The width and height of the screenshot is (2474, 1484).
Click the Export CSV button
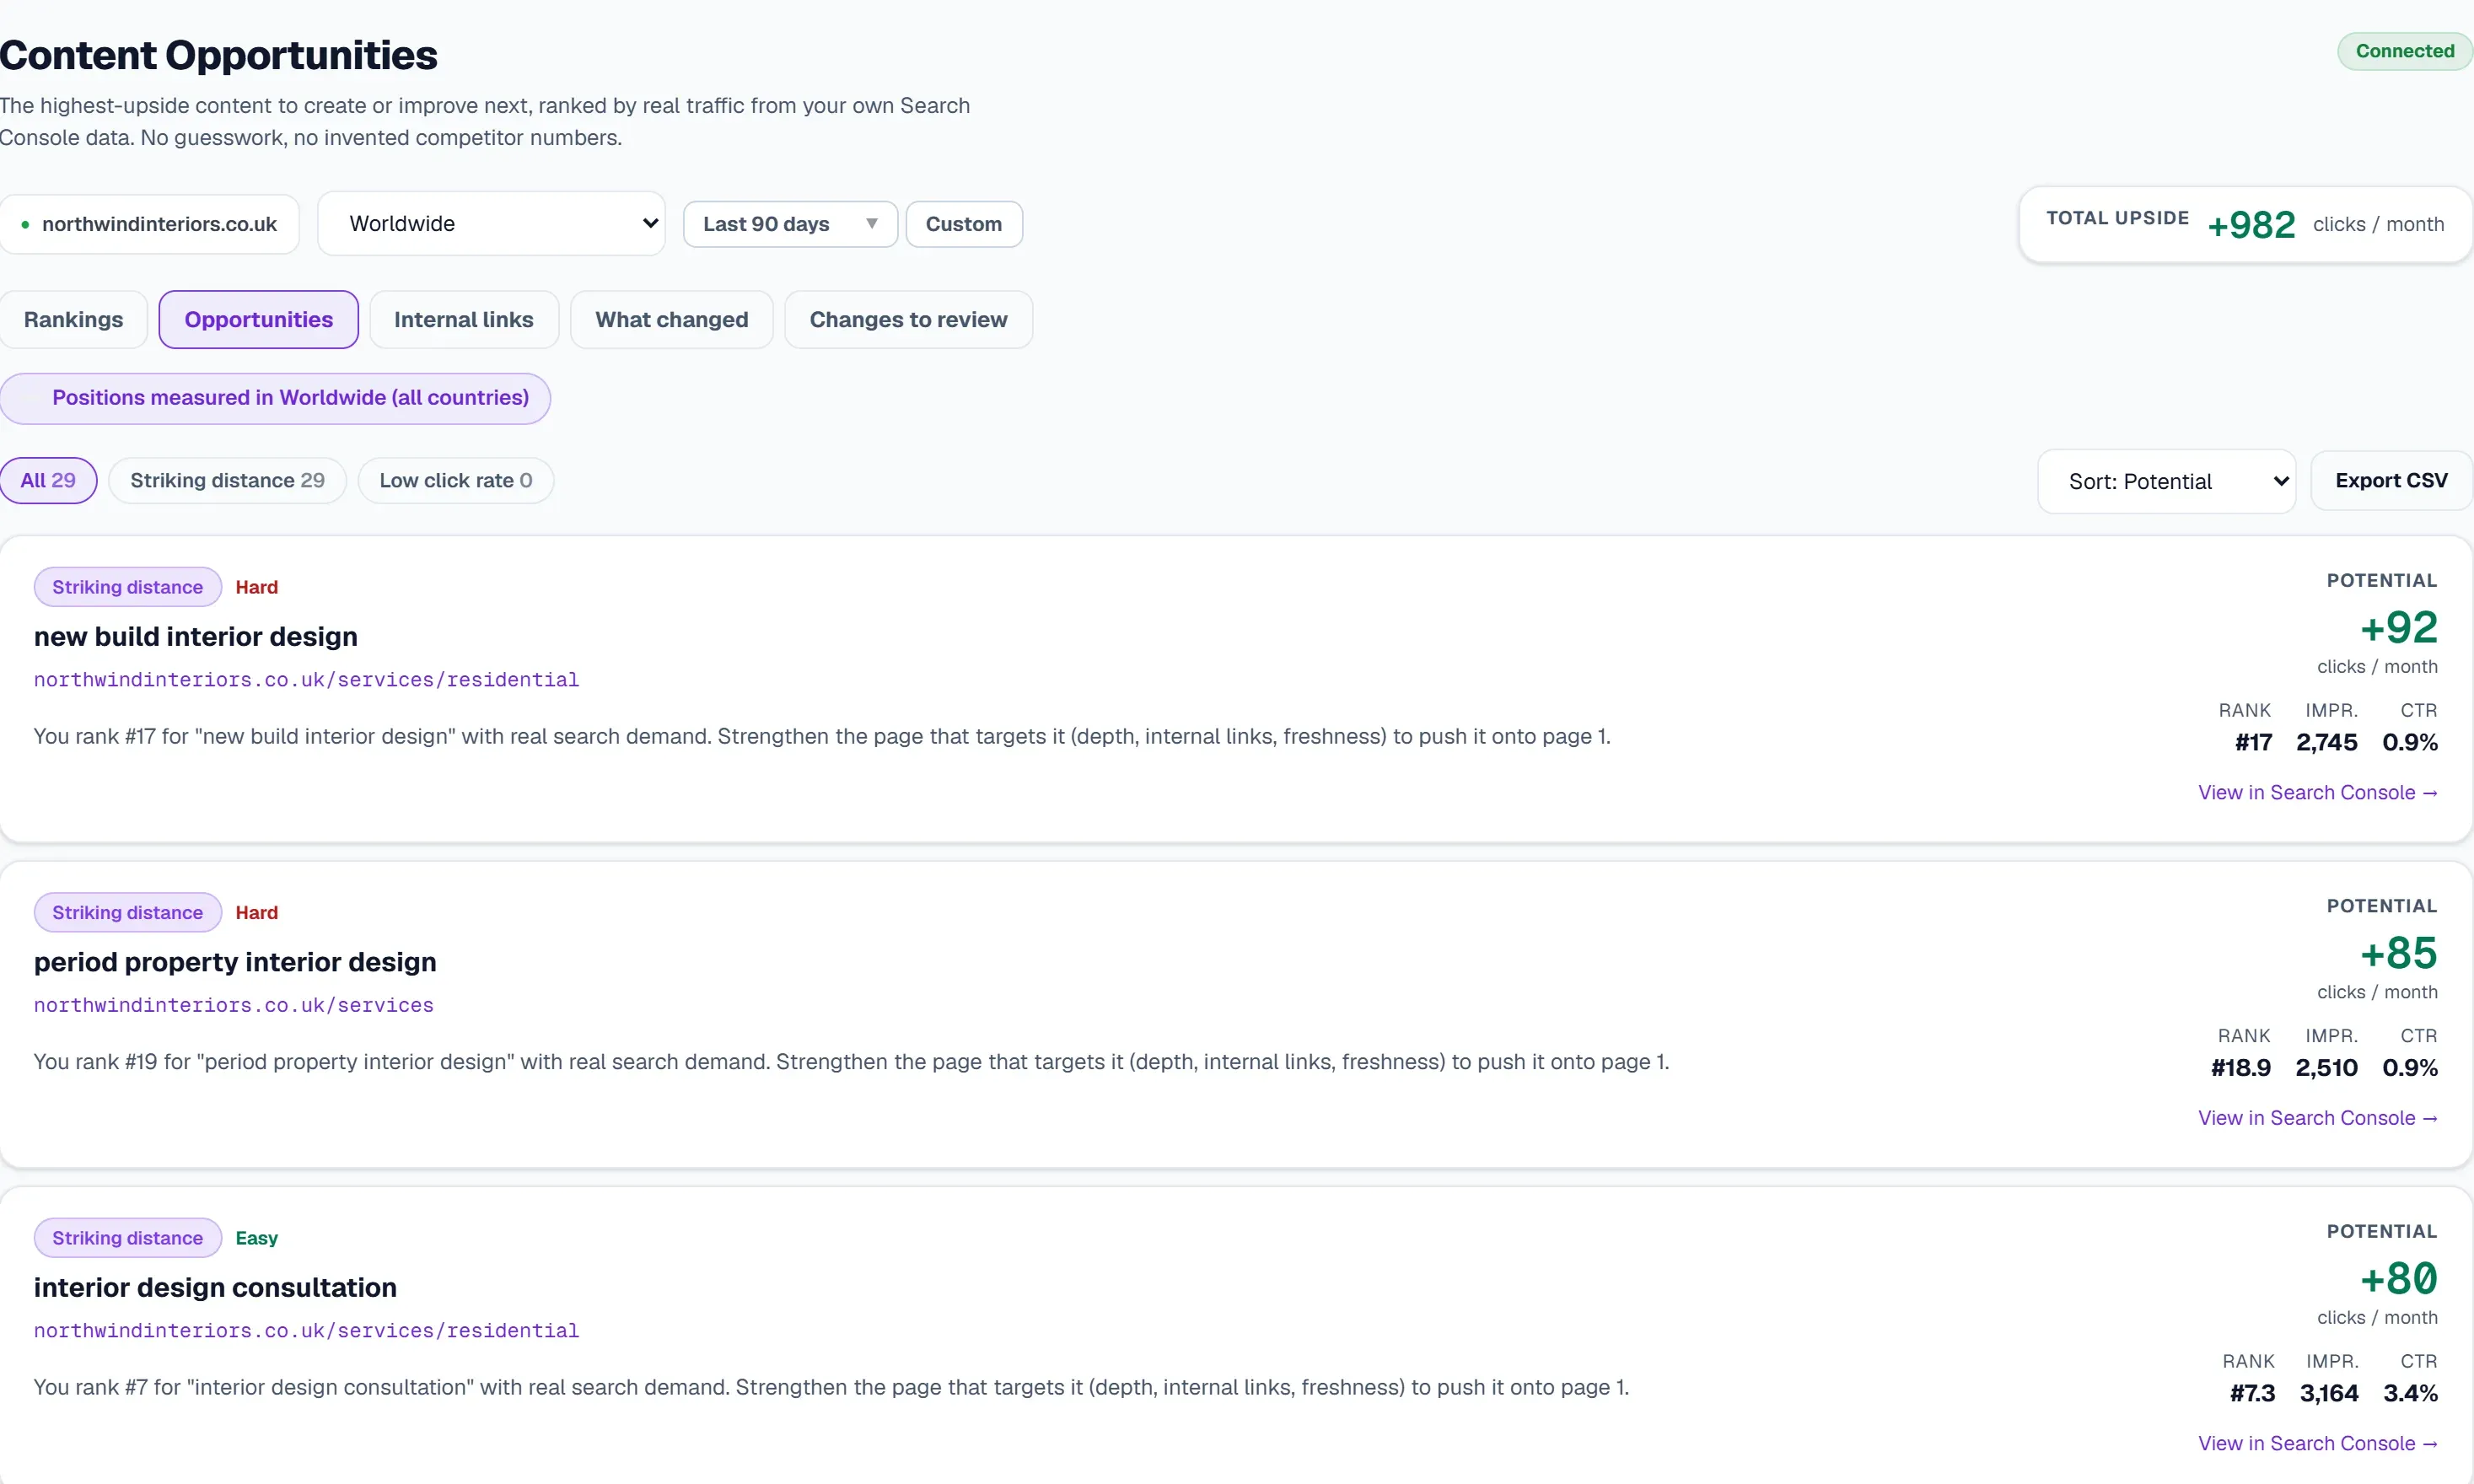(x=2391, y=480)
